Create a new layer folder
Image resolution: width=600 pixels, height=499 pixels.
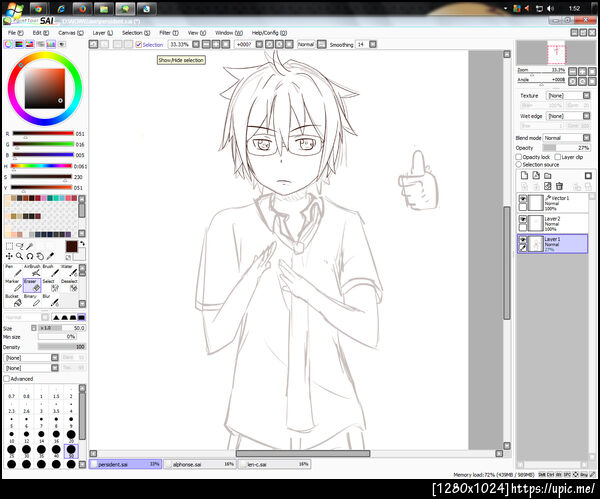[548, 176]
